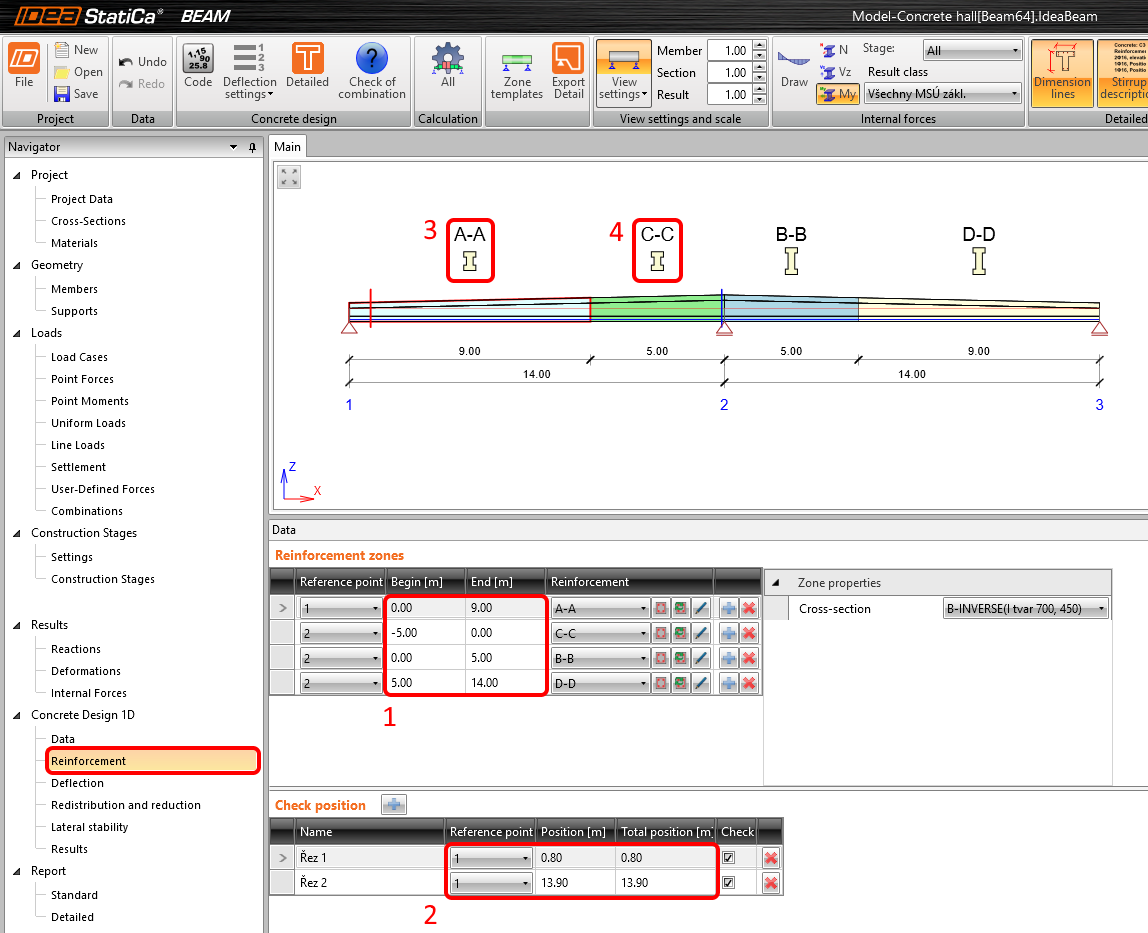1148x933 pixels.
Task: Open the Navigator panel options arrow
Action: coord(234,147)
